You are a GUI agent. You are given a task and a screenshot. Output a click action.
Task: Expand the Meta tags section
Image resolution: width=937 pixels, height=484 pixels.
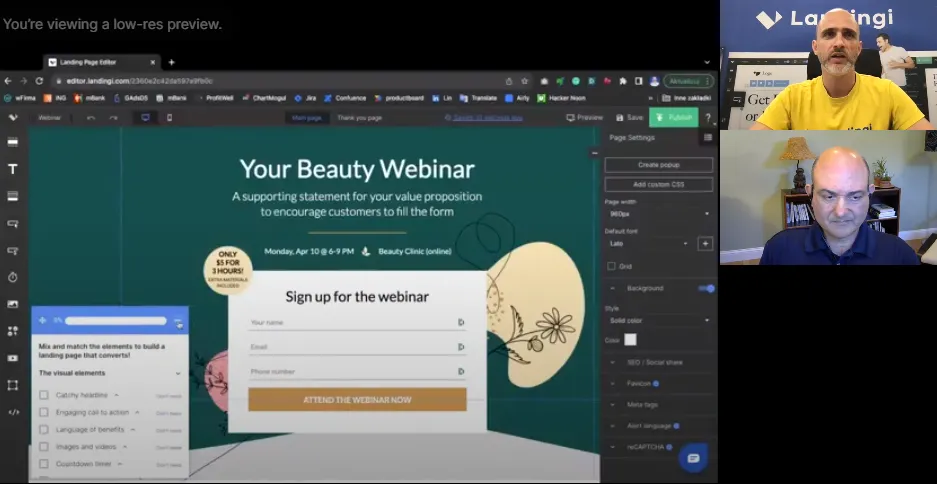click(x=613, y=405)
